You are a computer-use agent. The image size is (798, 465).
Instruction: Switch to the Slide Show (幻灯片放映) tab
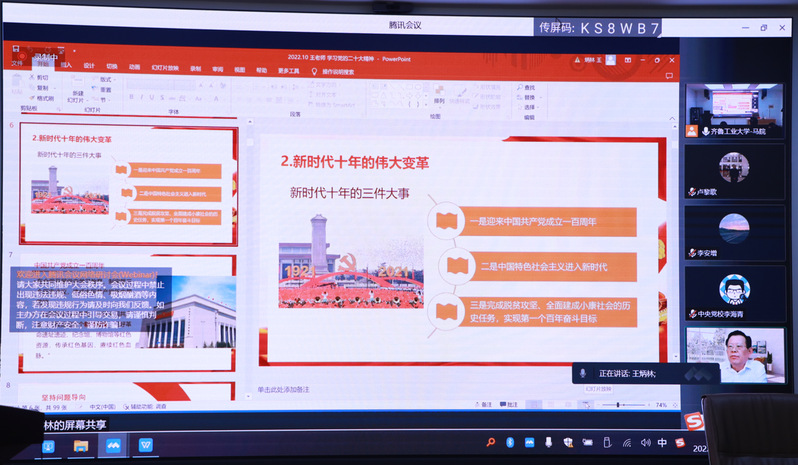coord(165,68)
